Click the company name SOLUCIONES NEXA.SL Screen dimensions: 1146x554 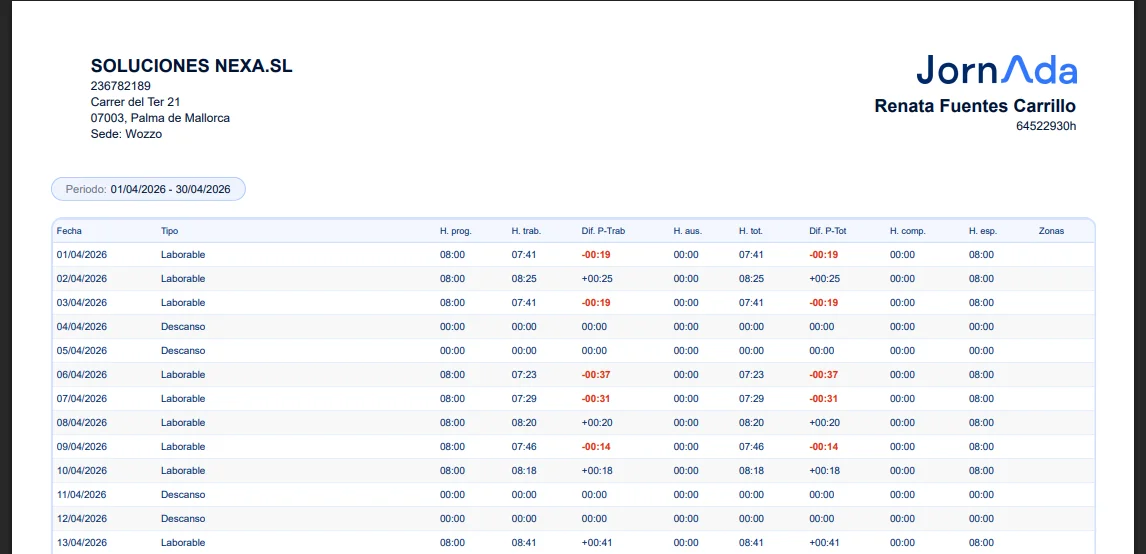pyautogui.click(x=191, y=66)
